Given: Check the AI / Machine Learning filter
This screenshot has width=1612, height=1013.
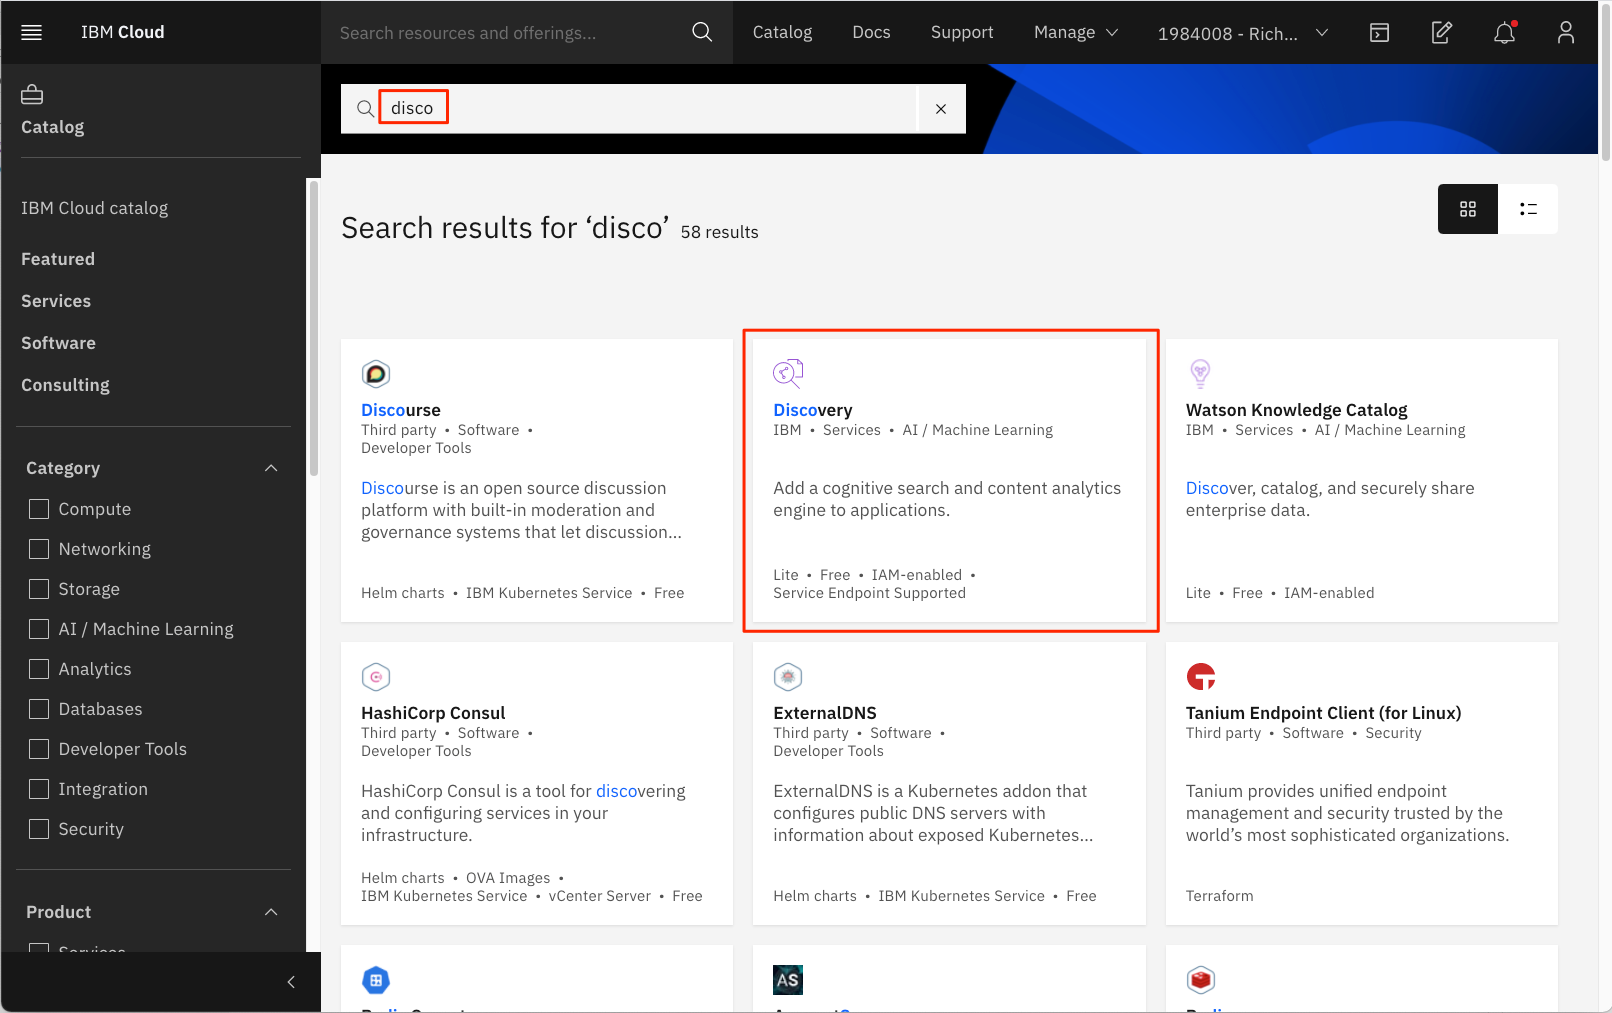Looking at the screenshot, I should click(x=39, y=629).
